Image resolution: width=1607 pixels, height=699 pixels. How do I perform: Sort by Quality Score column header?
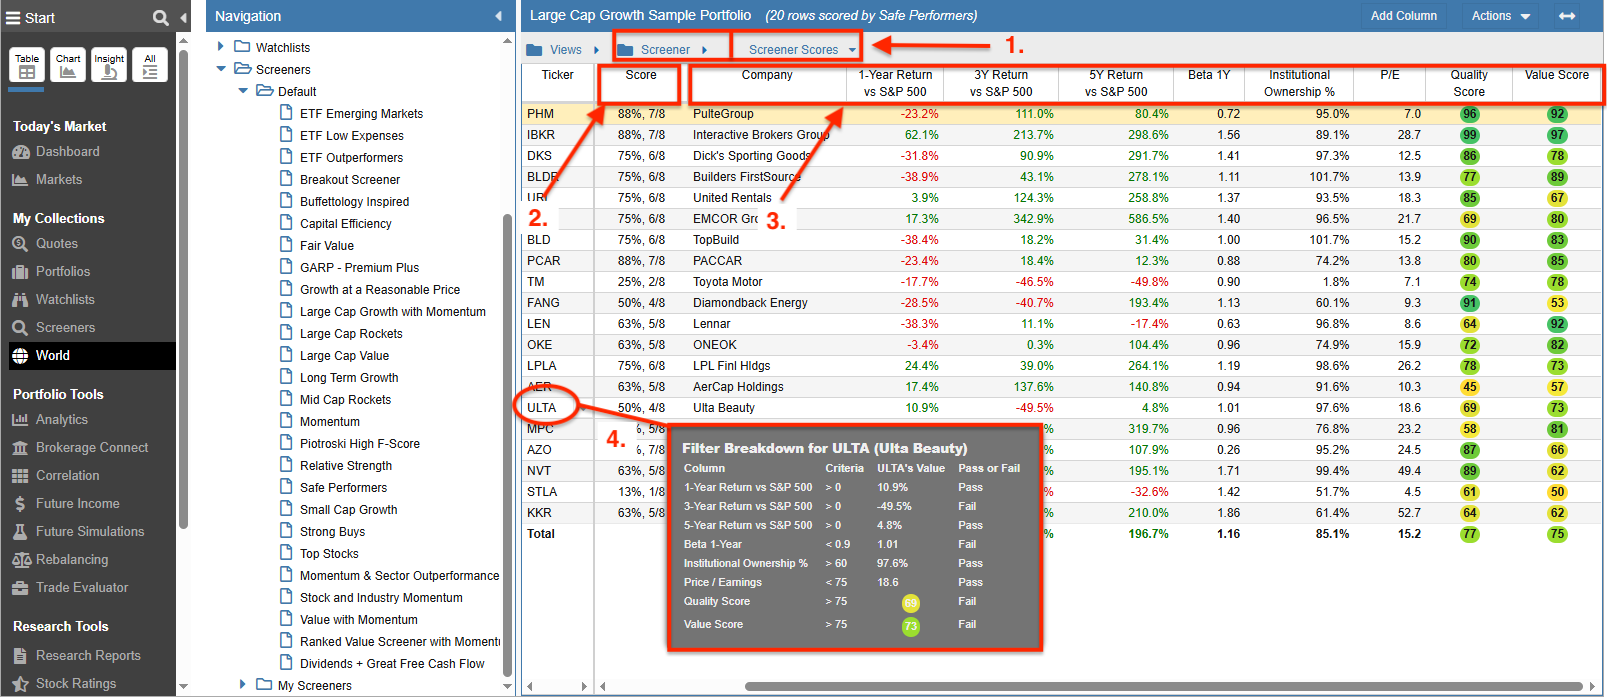[x=1468, y=83]
